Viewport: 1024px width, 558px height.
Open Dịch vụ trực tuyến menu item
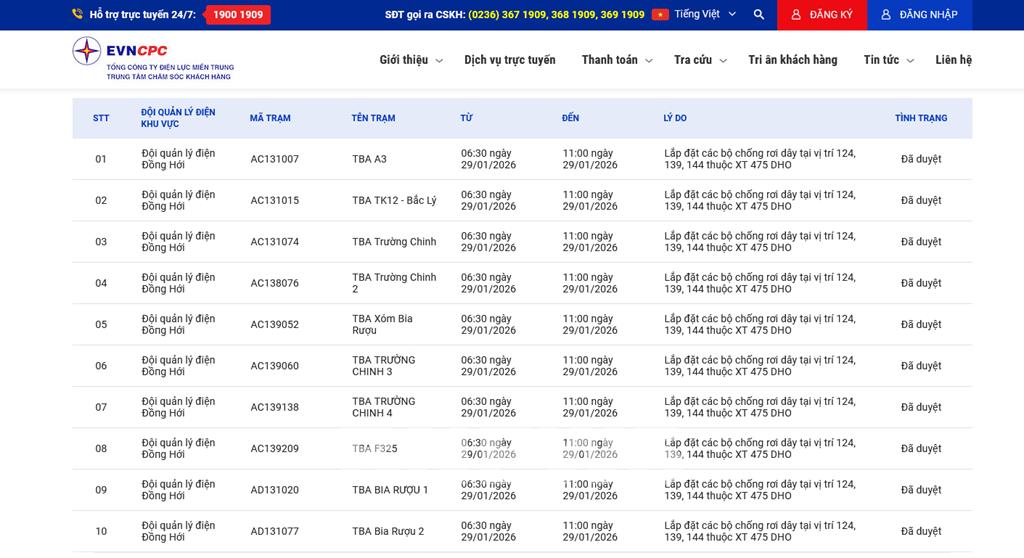[509, 60]
